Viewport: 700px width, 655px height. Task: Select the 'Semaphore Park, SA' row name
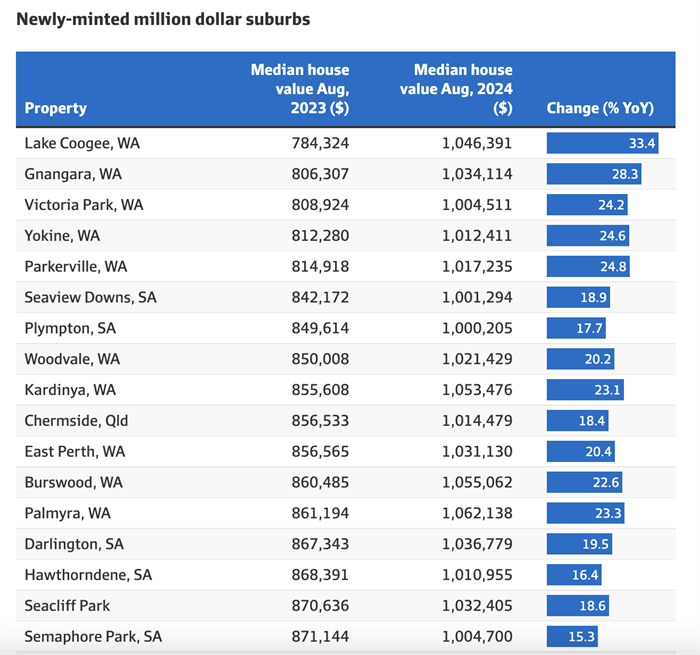point(93,636)
